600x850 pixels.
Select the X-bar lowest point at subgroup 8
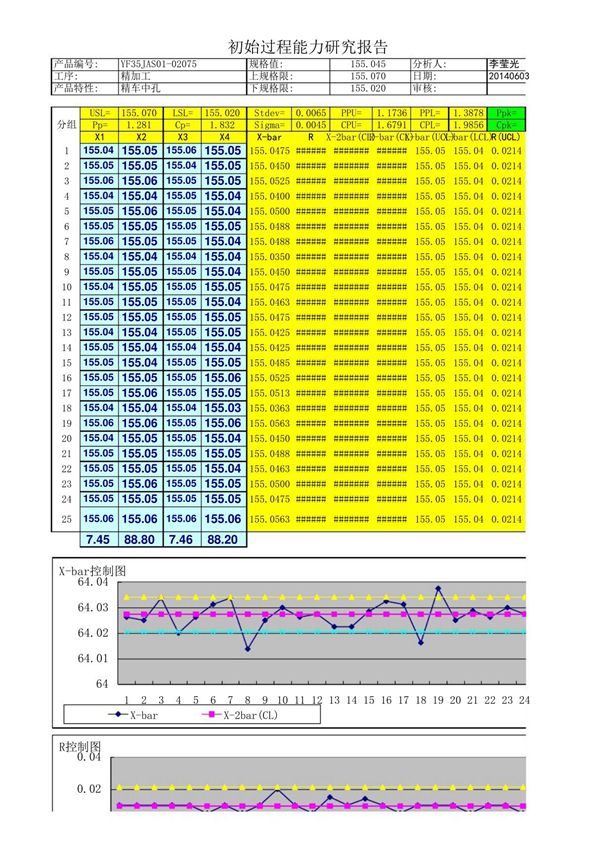coord(248,649)
